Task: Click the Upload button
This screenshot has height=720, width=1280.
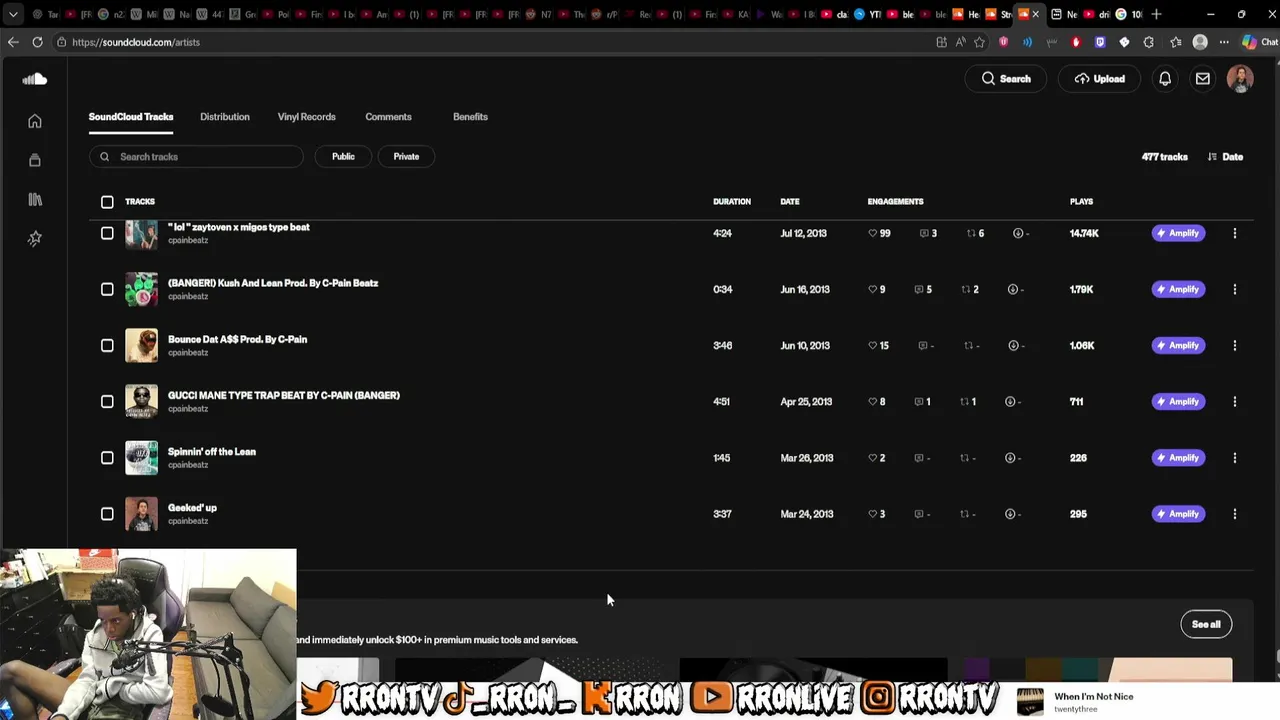Action: coord(1099,79)
